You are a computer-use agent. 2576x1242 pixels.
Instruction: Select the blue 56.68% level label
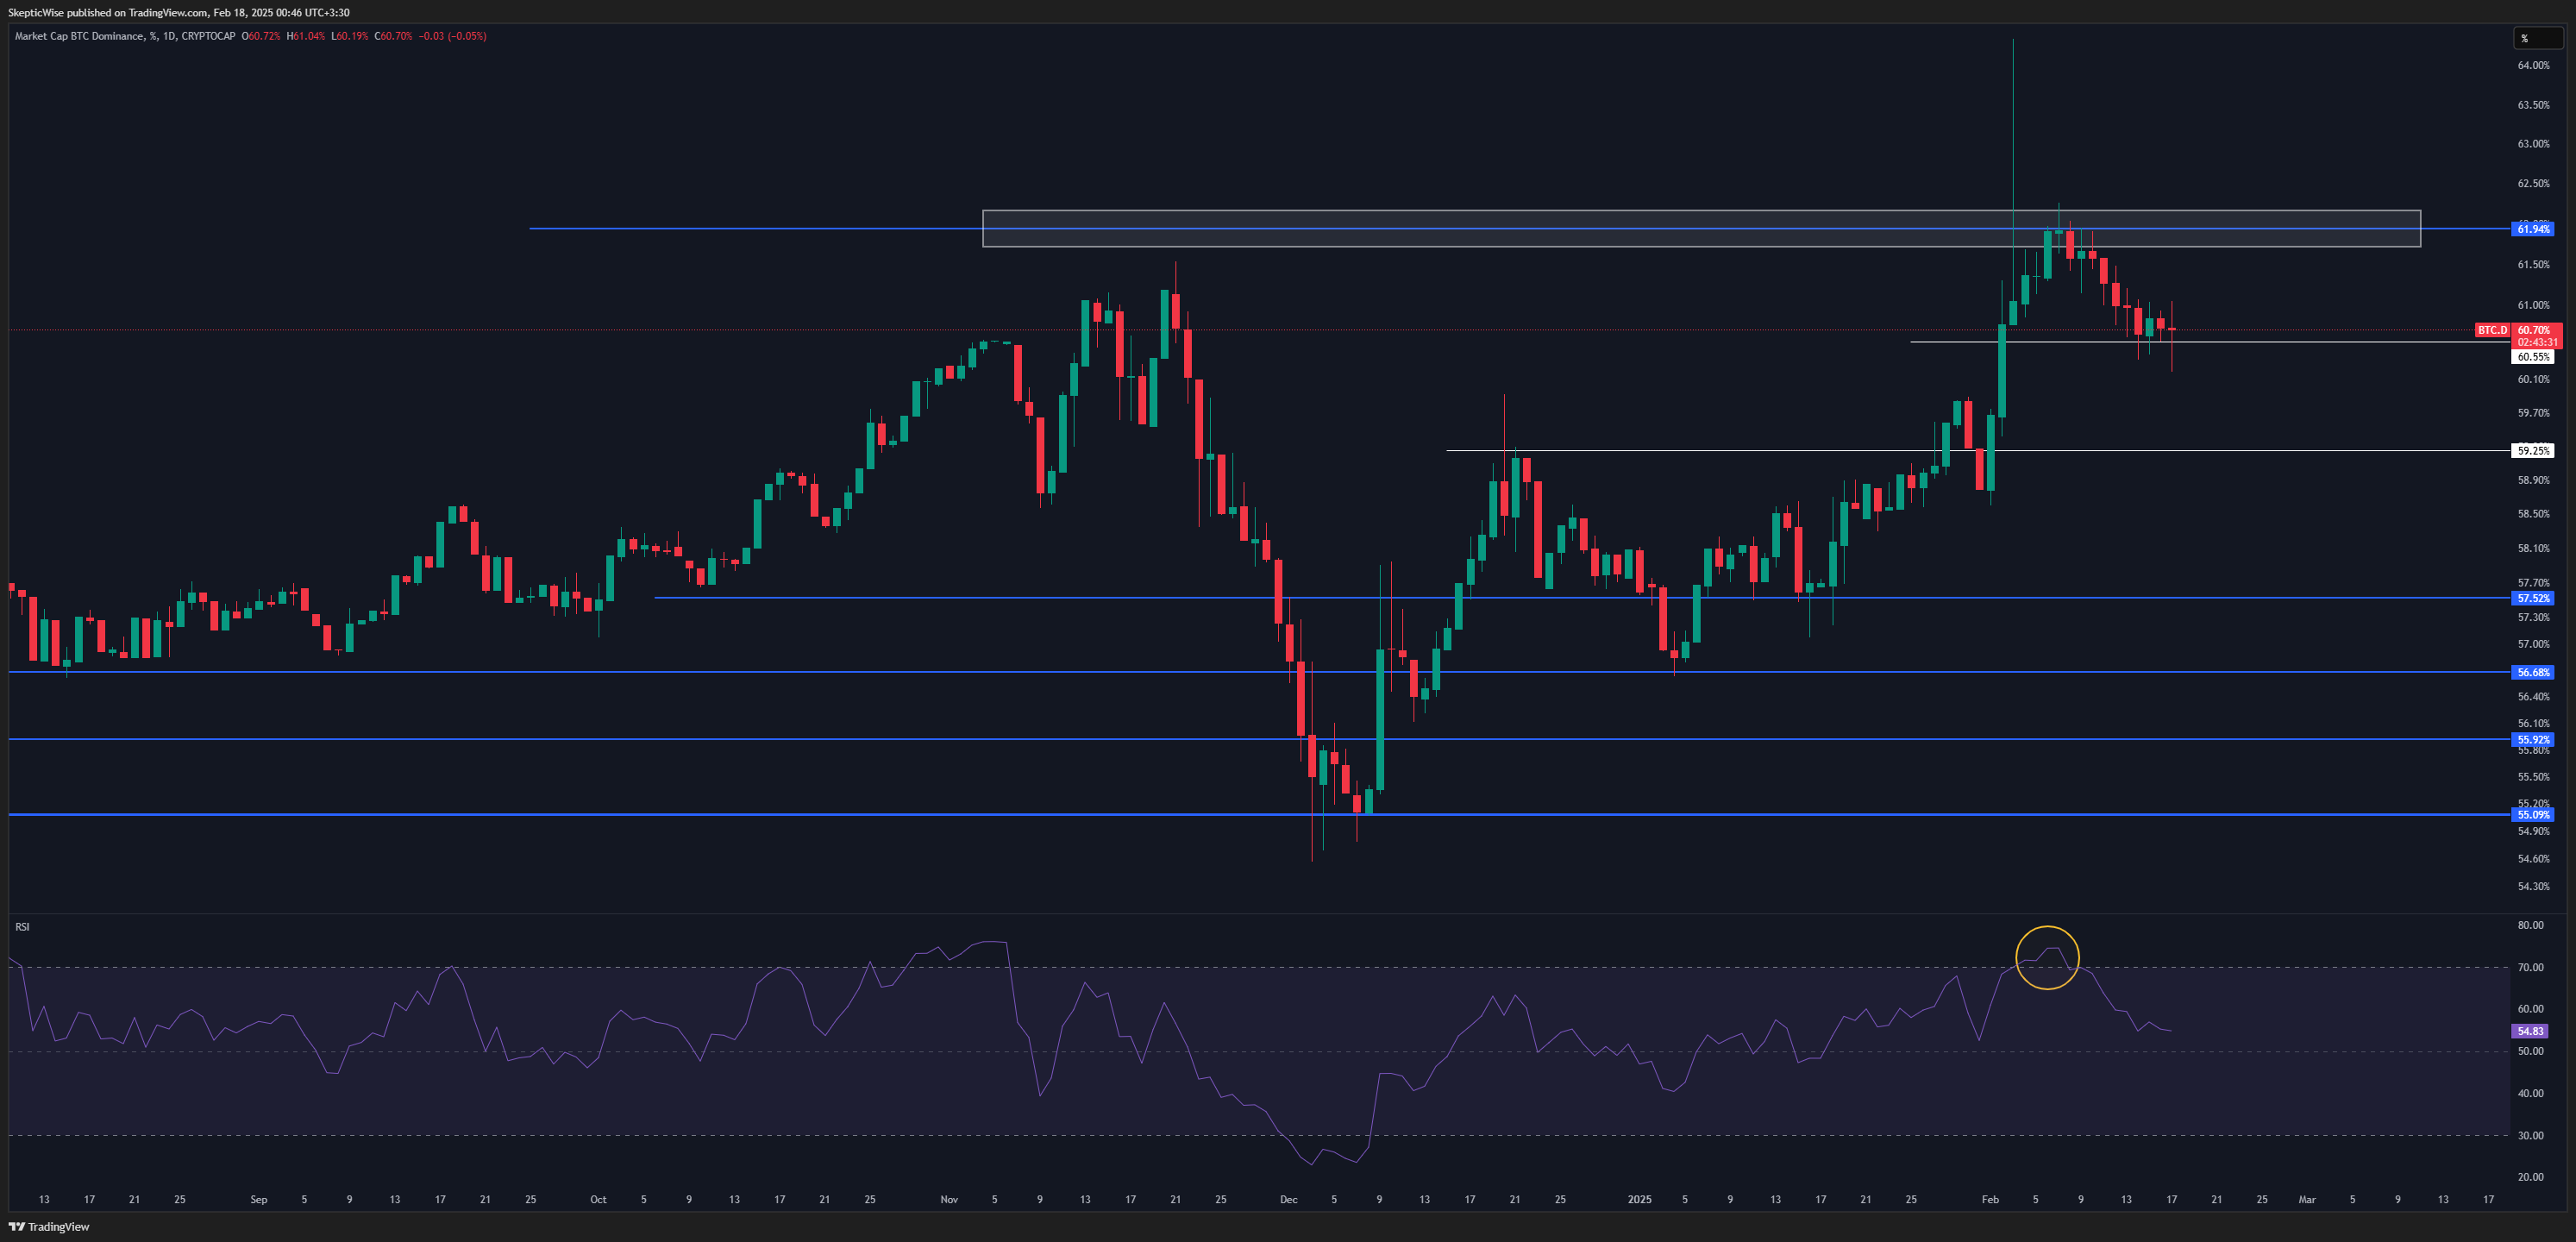[x=2533, y=672]
